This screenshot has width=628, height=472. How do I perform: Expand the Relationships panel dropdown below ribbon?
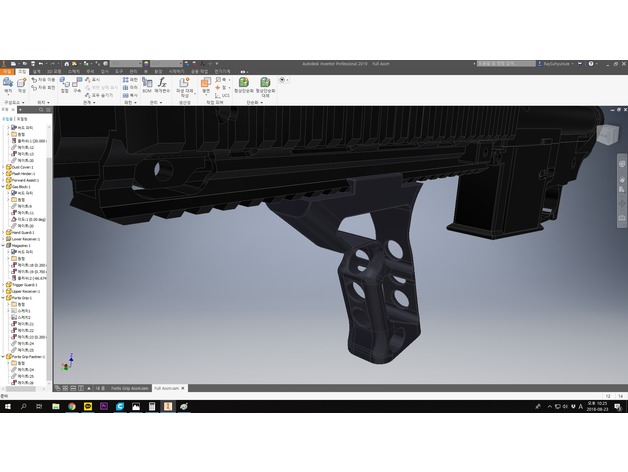[x=89, y=103]
